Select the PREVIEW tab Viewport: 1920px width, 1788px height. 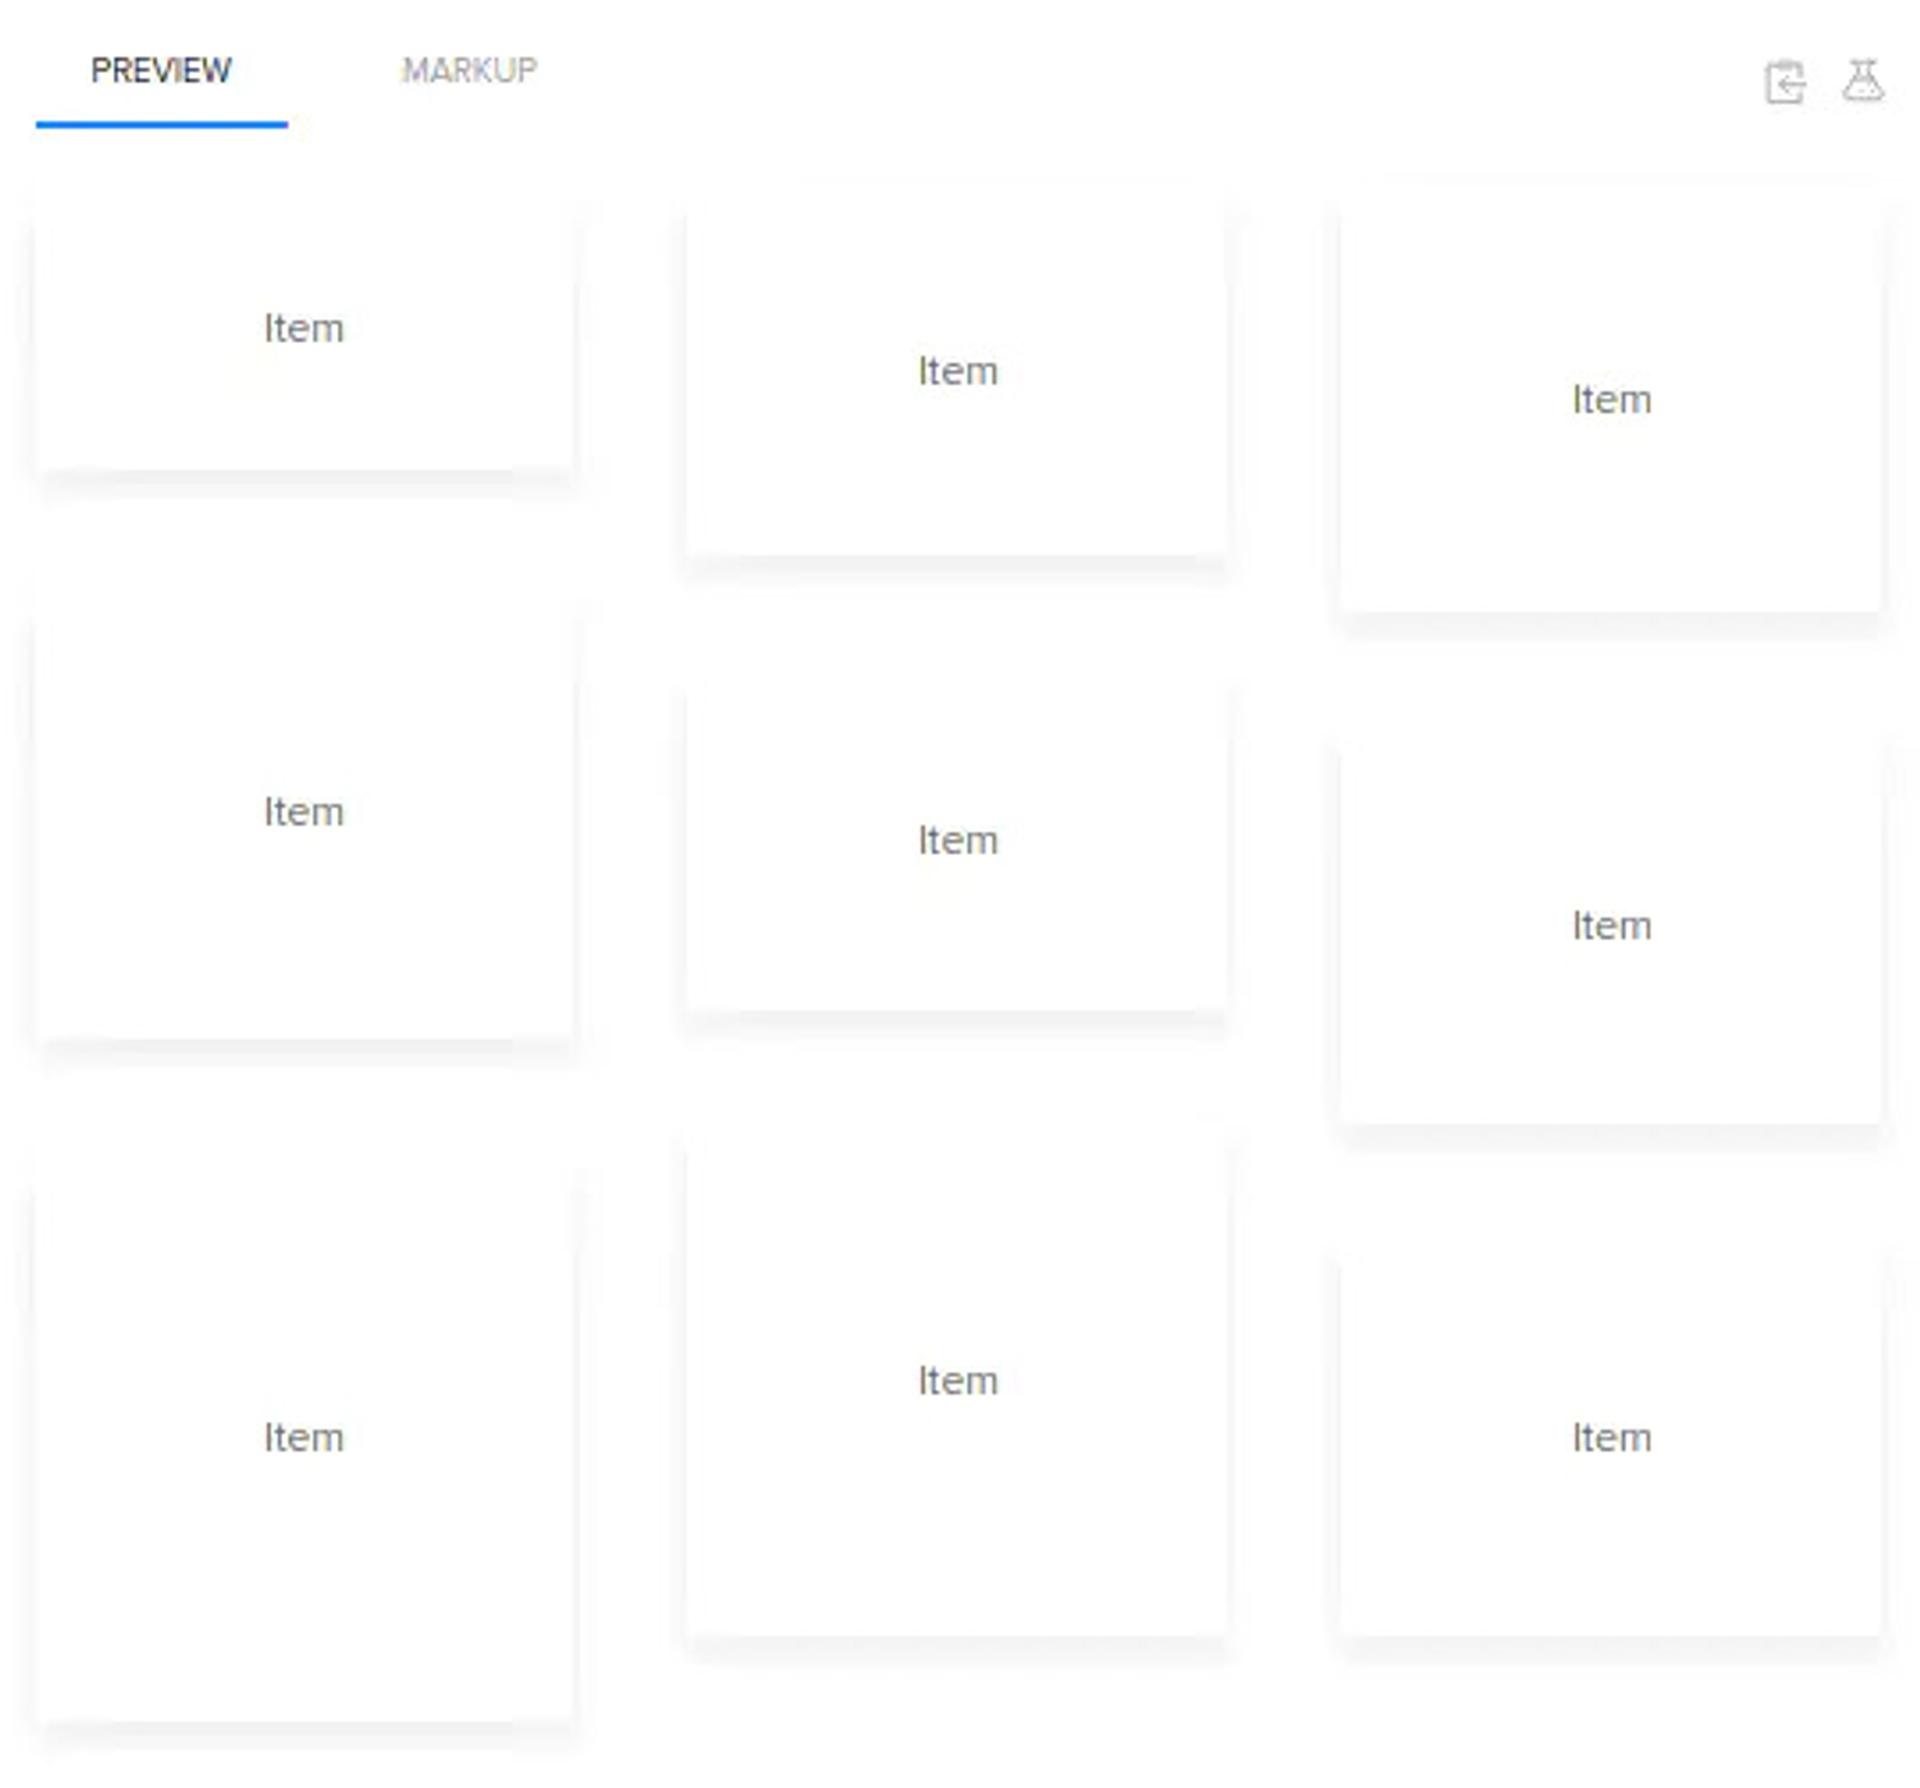161,70
